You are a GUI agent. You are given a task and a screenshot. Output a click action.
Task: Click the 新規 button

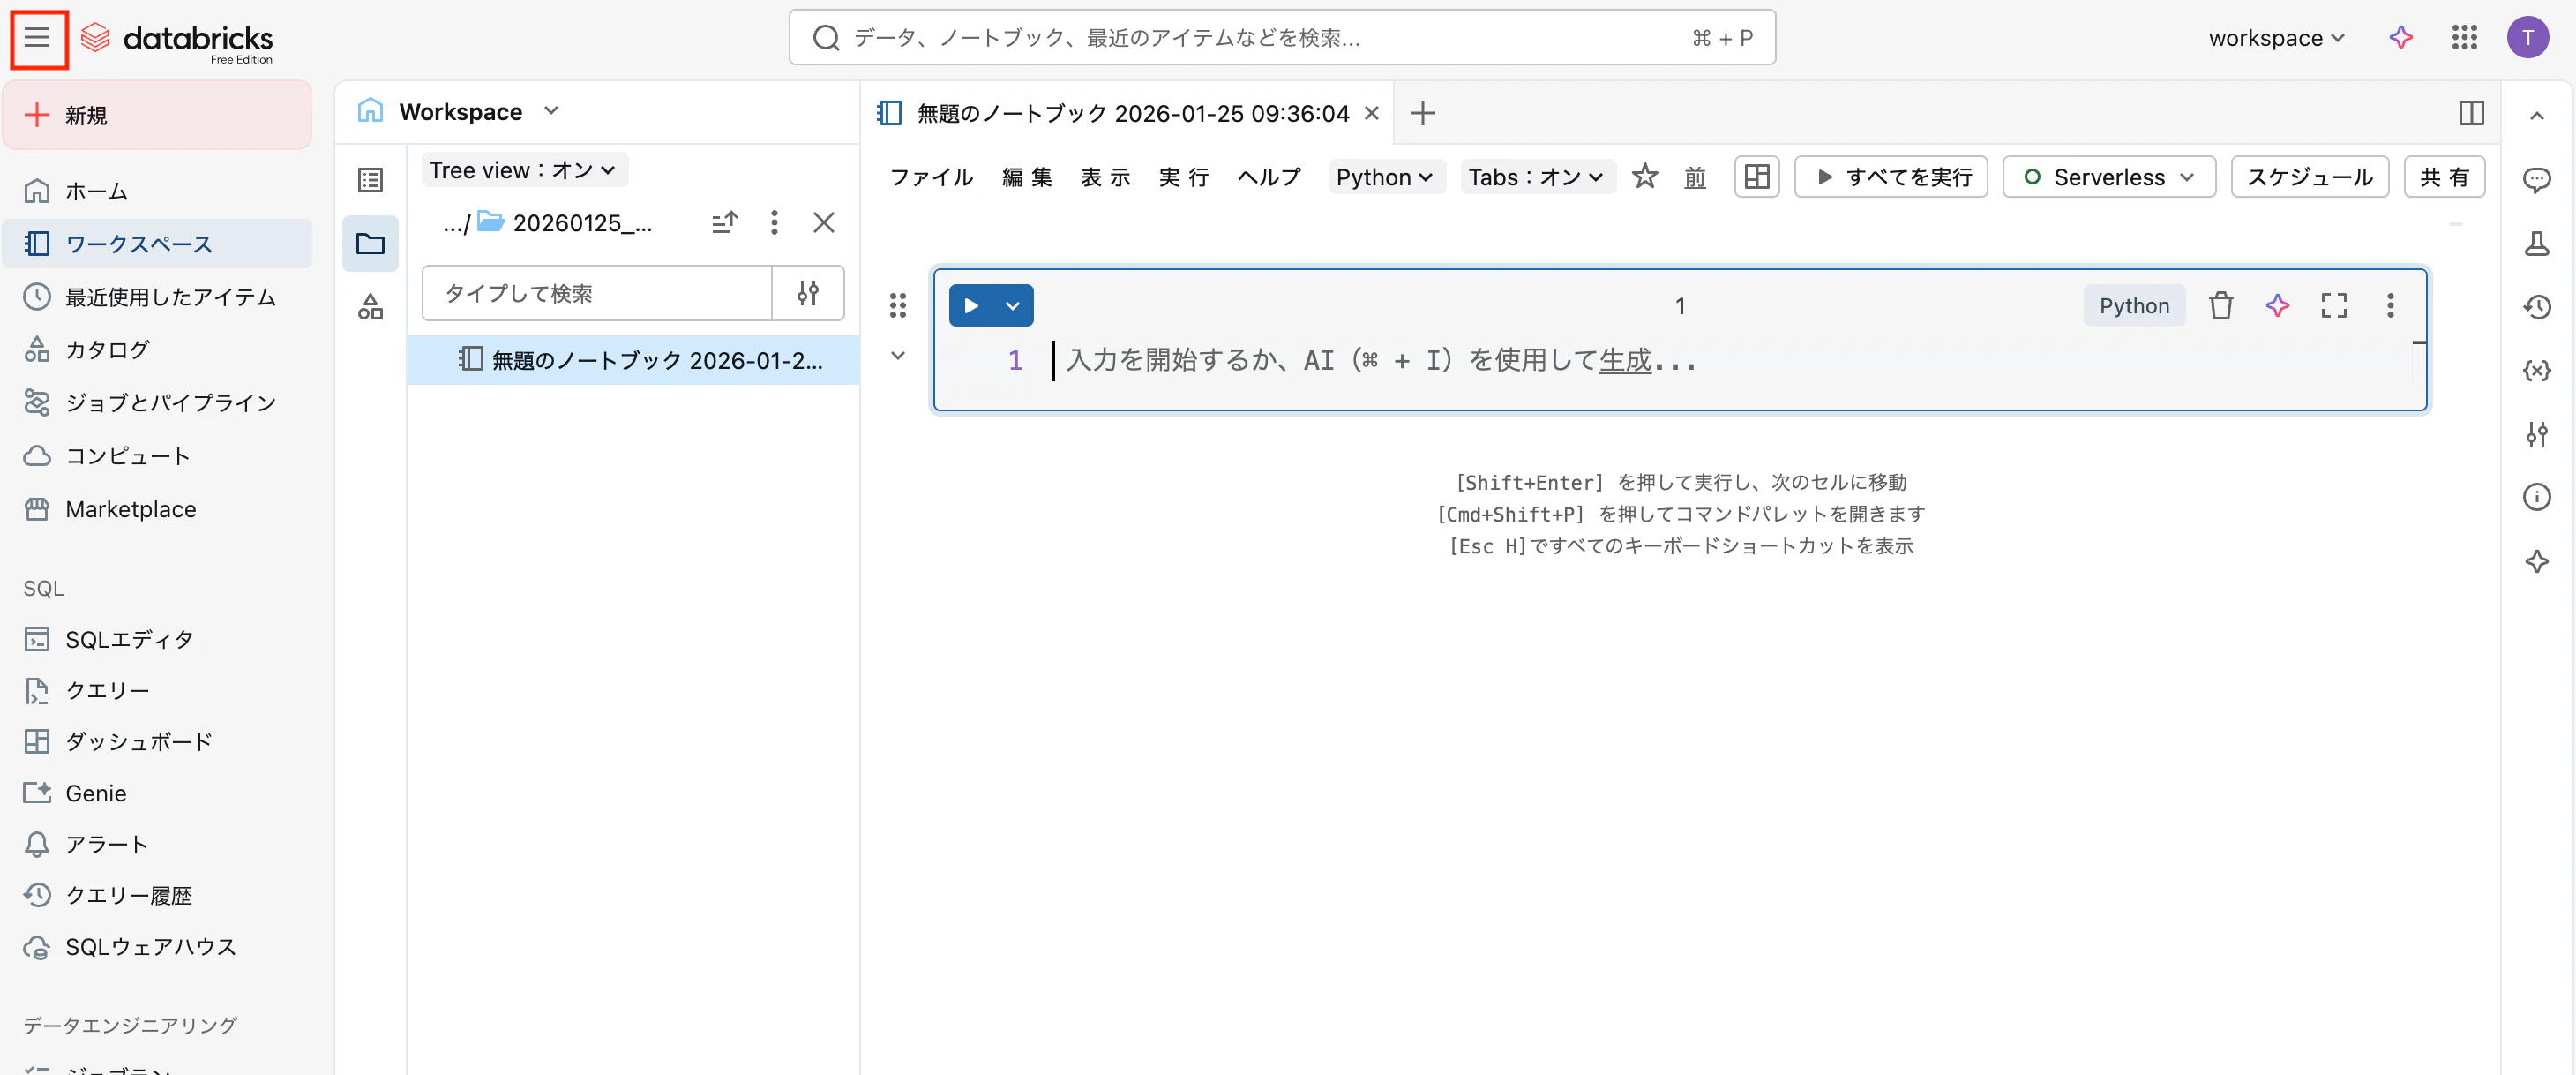(157, 115)
